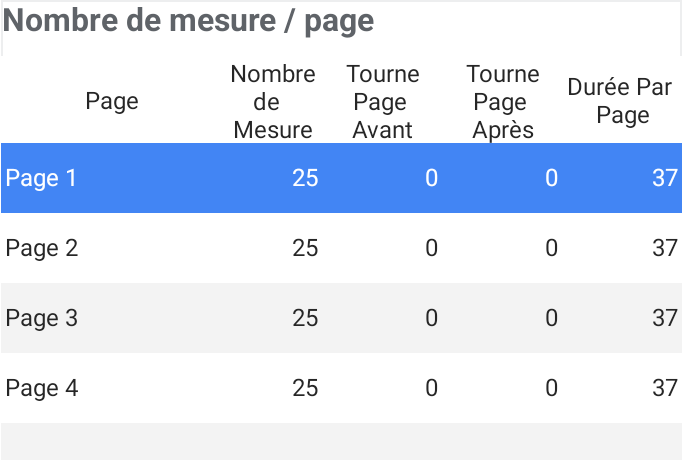Click Page 2's Nombre de Mesure value 25
Viewport: 688px width, 460px height.
point(305,248)
